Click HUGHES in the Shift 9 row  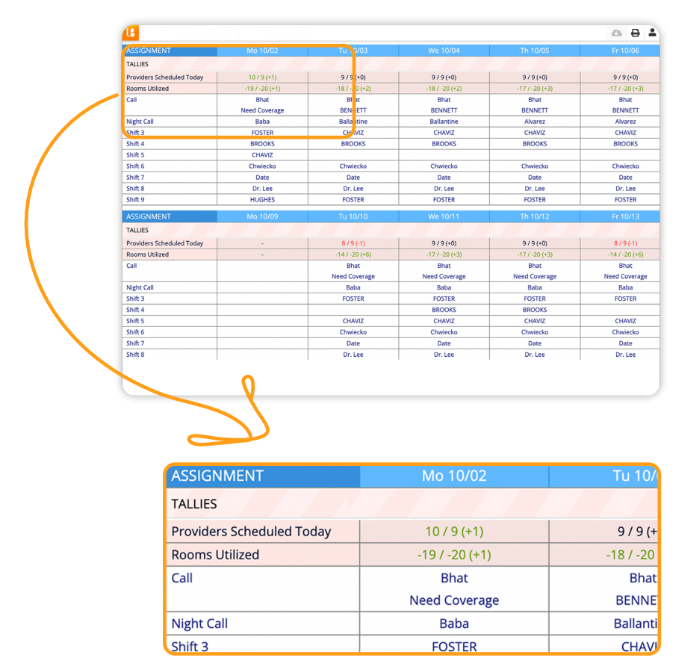pyautogui.click(x=262, y=199)
